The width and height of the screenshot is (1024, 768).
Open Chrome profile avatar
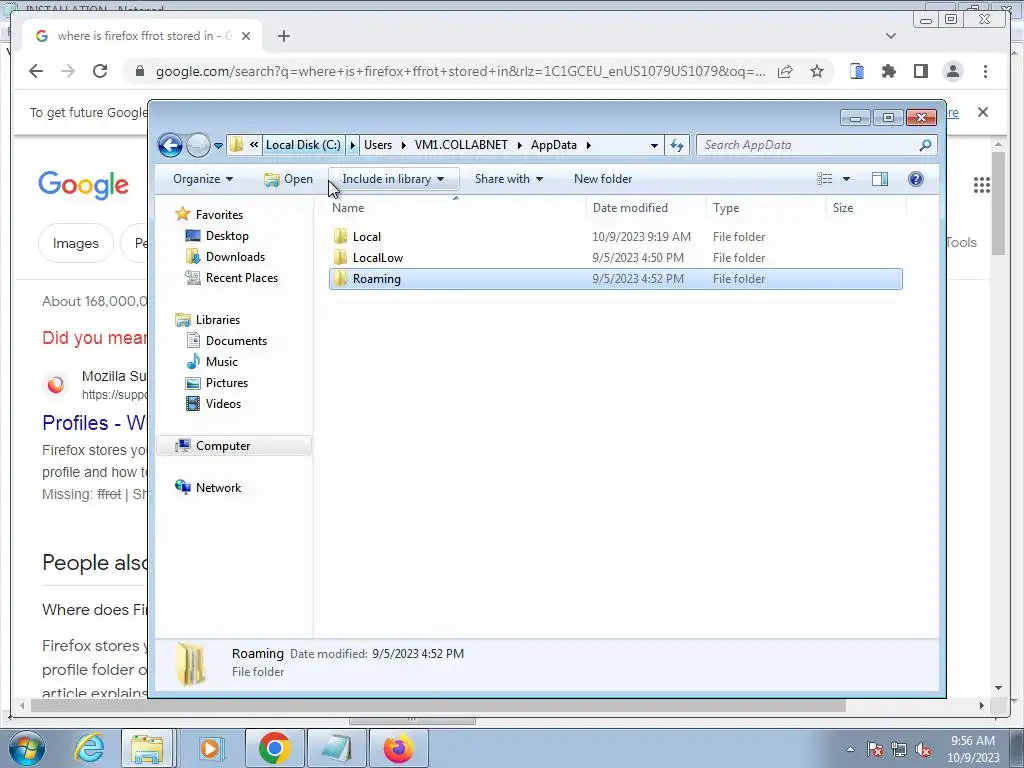pyautogui.click(x=953, y=71)
